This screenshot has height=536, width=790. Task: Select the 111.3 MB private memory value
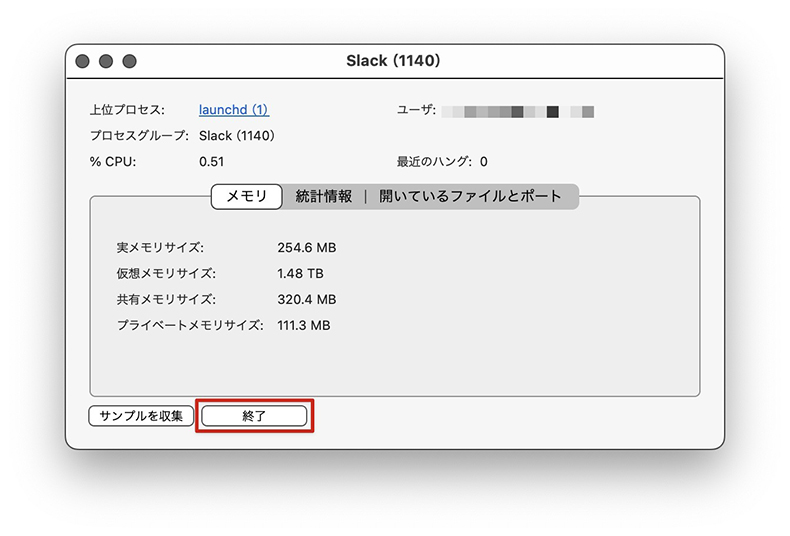(303, 325)
